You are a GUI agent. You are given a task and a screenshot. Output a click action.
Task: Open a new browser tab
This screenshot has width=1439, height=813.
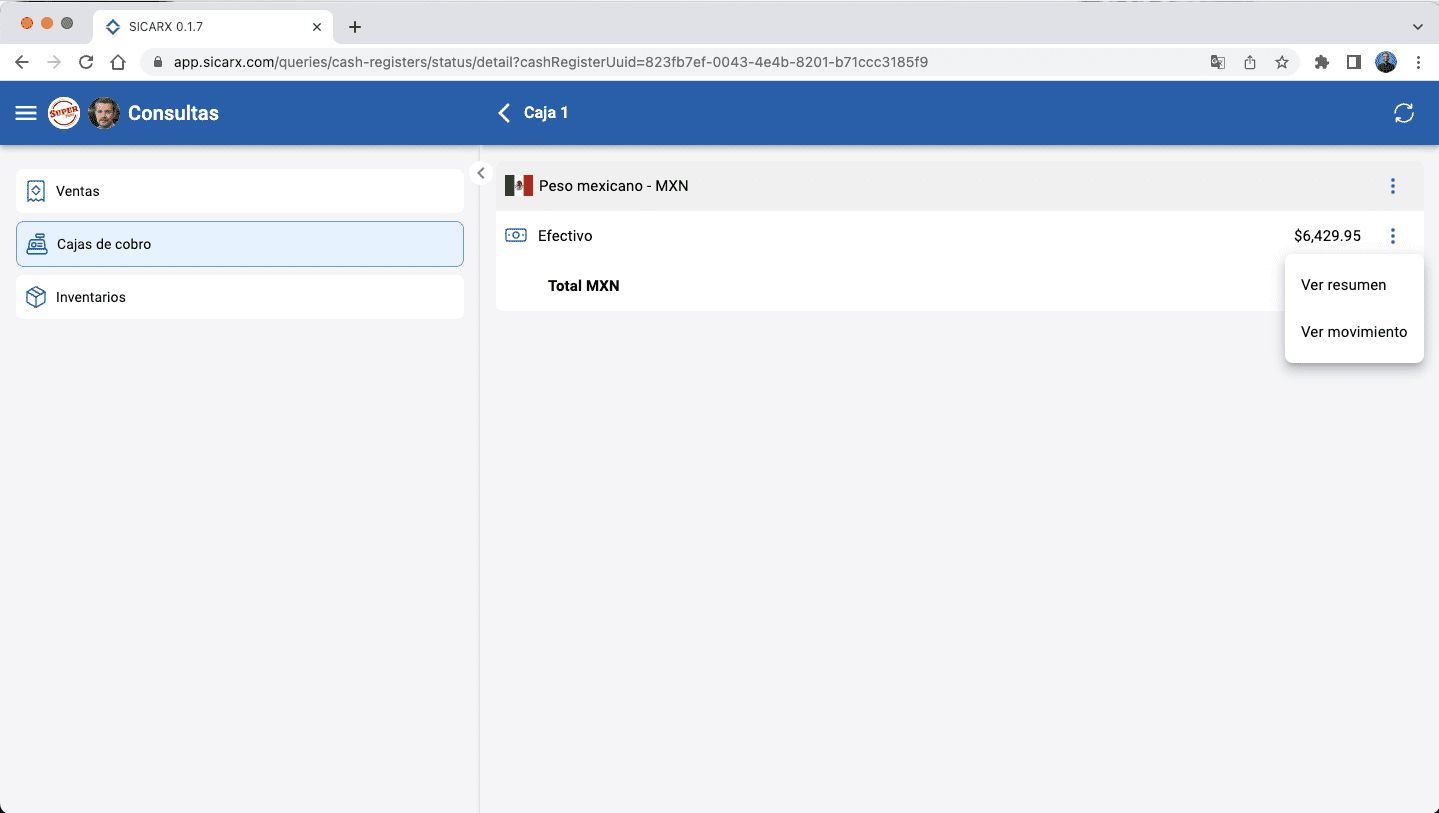[354, 27]
